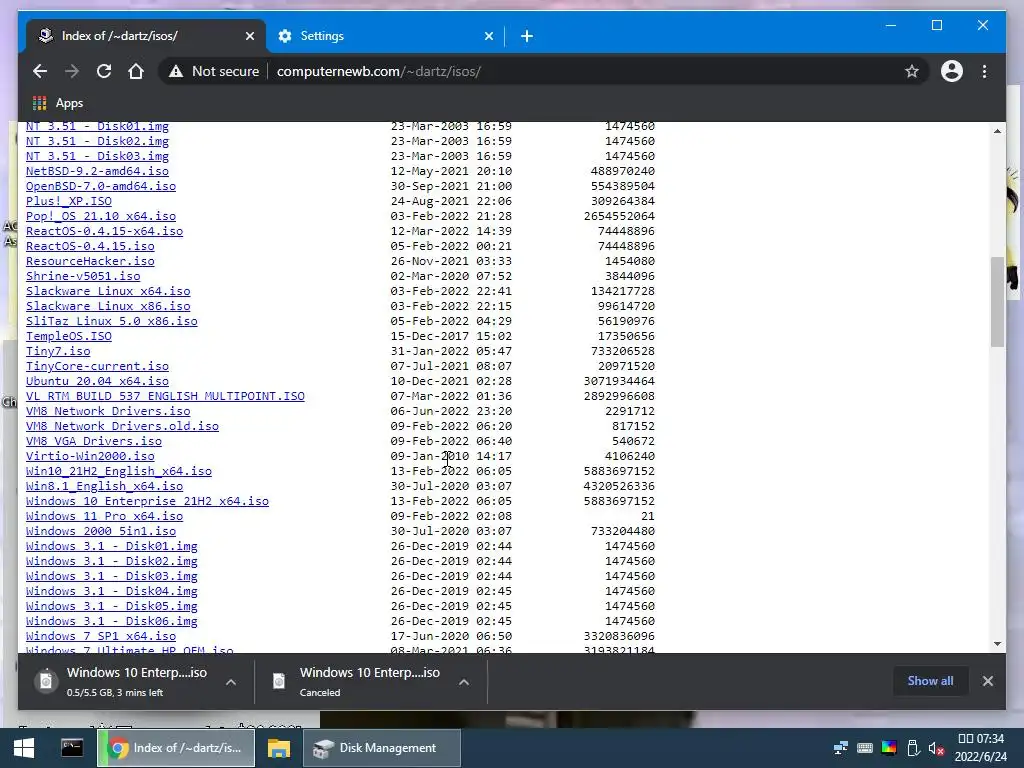The image size is (1024, 768).
Task: Click the page scrollbar down arrow
Action: pos(997,644)
